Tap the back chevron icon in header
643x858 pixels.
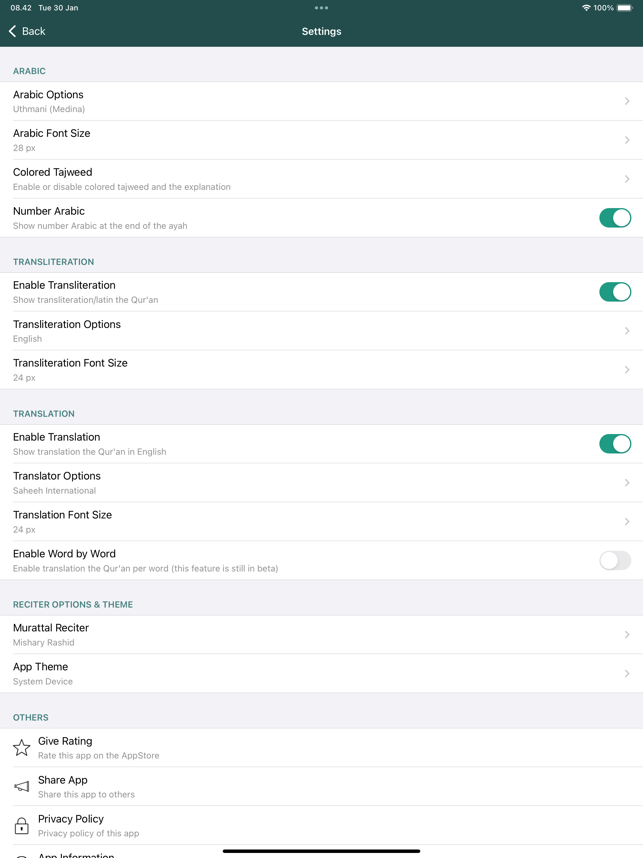click(x=13, y=31)
